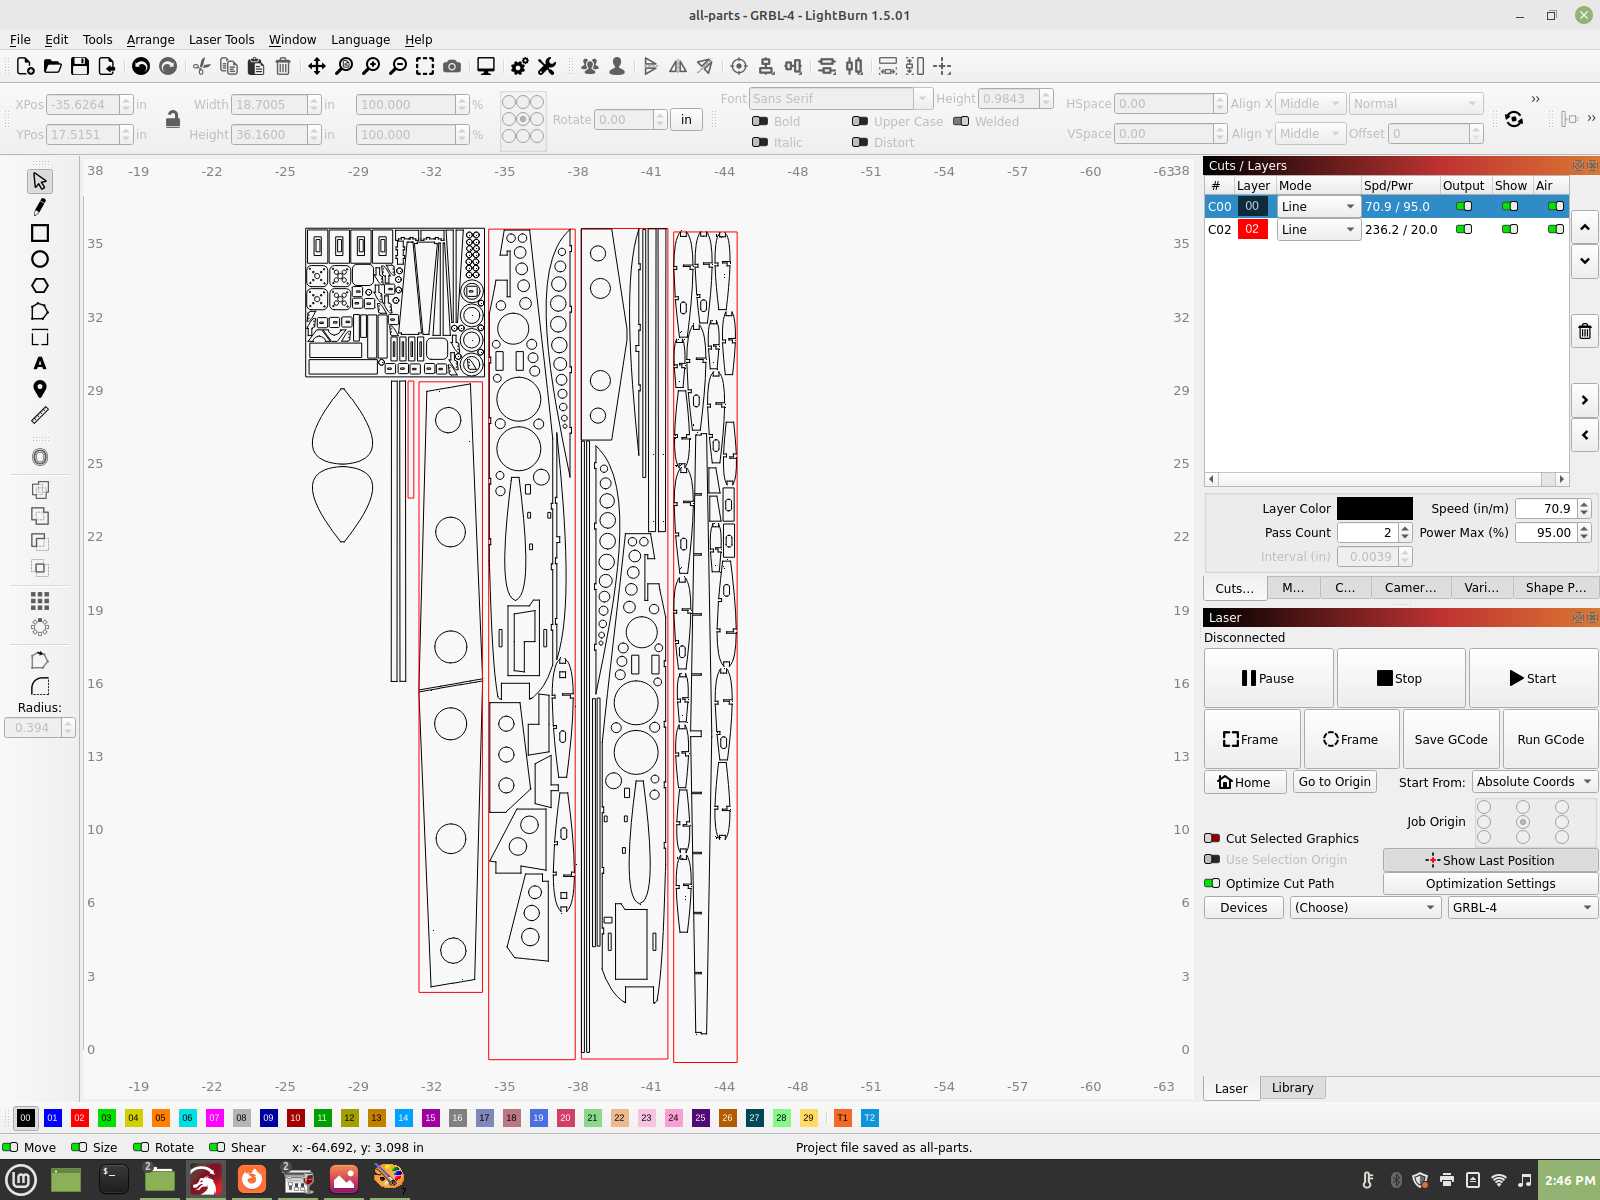Screen dimensions: 1600x1200
Task: Open the GRBL-4 device dropdown
Action: (x=1522, y=907)
